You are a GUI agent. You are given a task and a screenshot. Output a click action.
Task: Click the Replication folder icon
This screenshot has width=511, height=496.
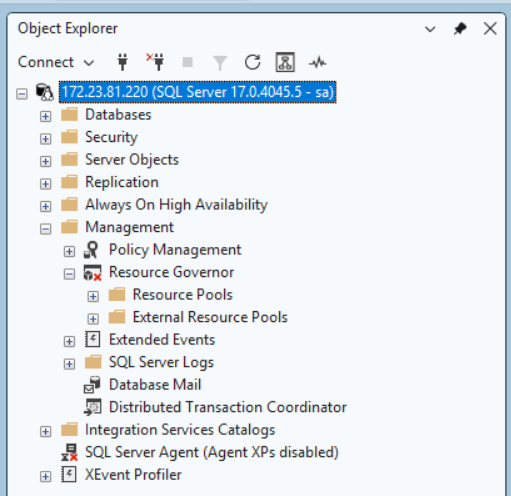click(x=69, y=182)
